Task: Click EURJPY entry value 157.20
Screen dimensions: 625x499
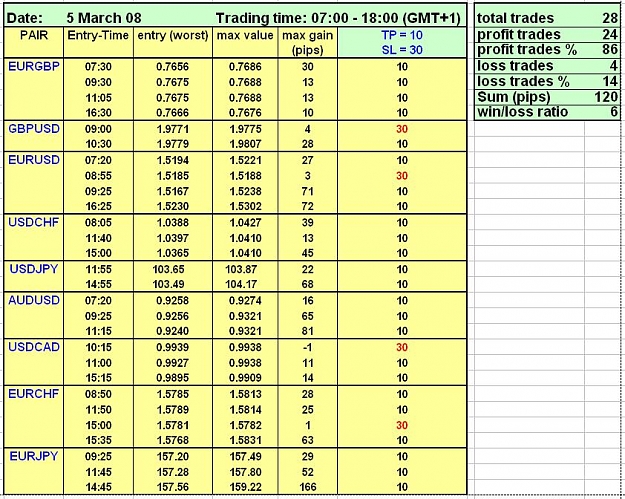Action: (x=173, y=457)
